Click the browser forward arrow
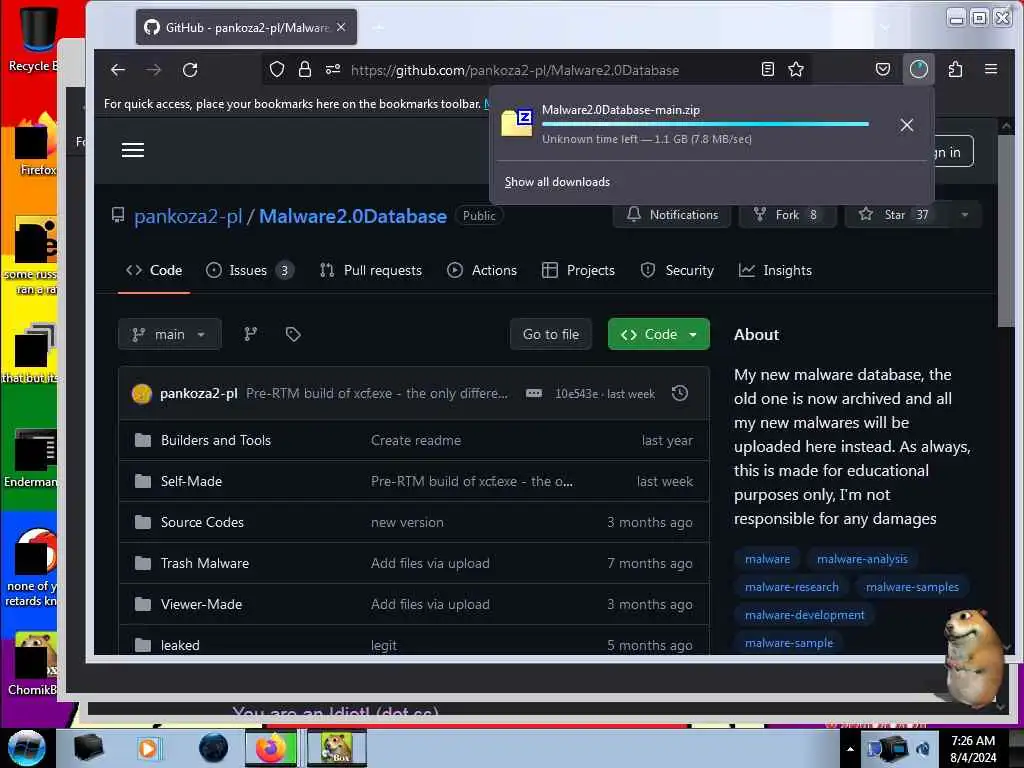This screenshot has height=768, width=1024. pos(153,70)
